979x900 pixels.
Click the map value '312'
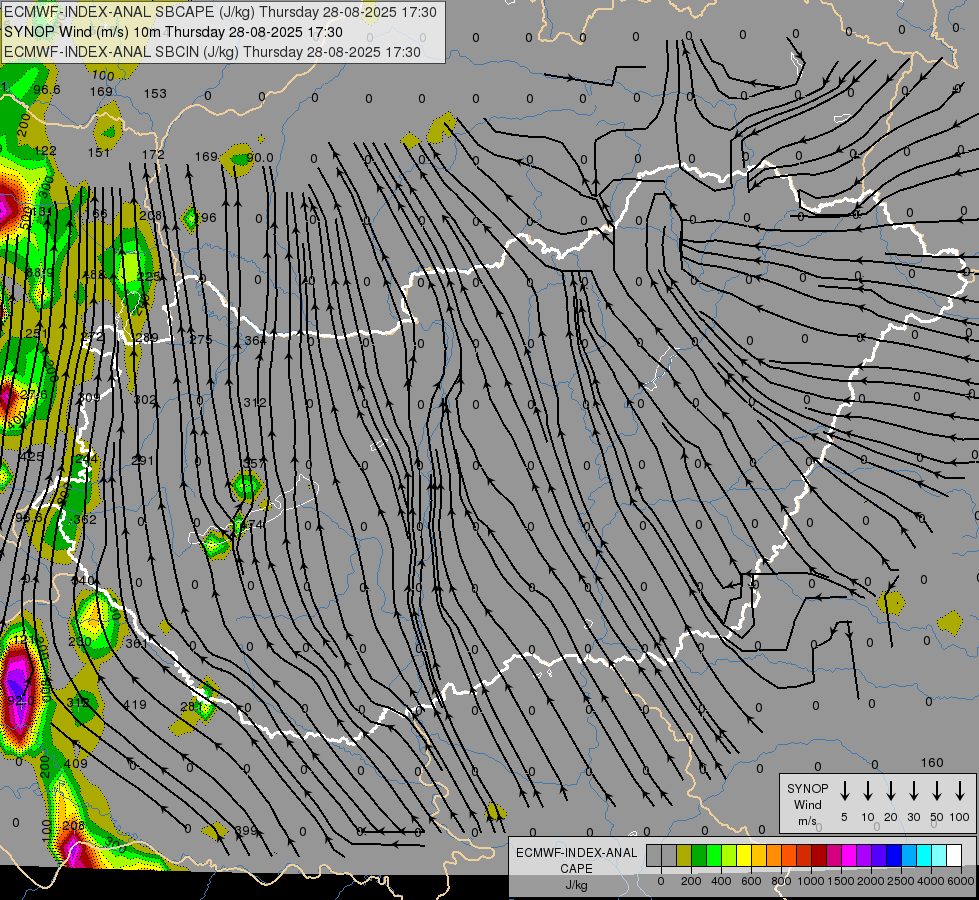pos(255,403)
